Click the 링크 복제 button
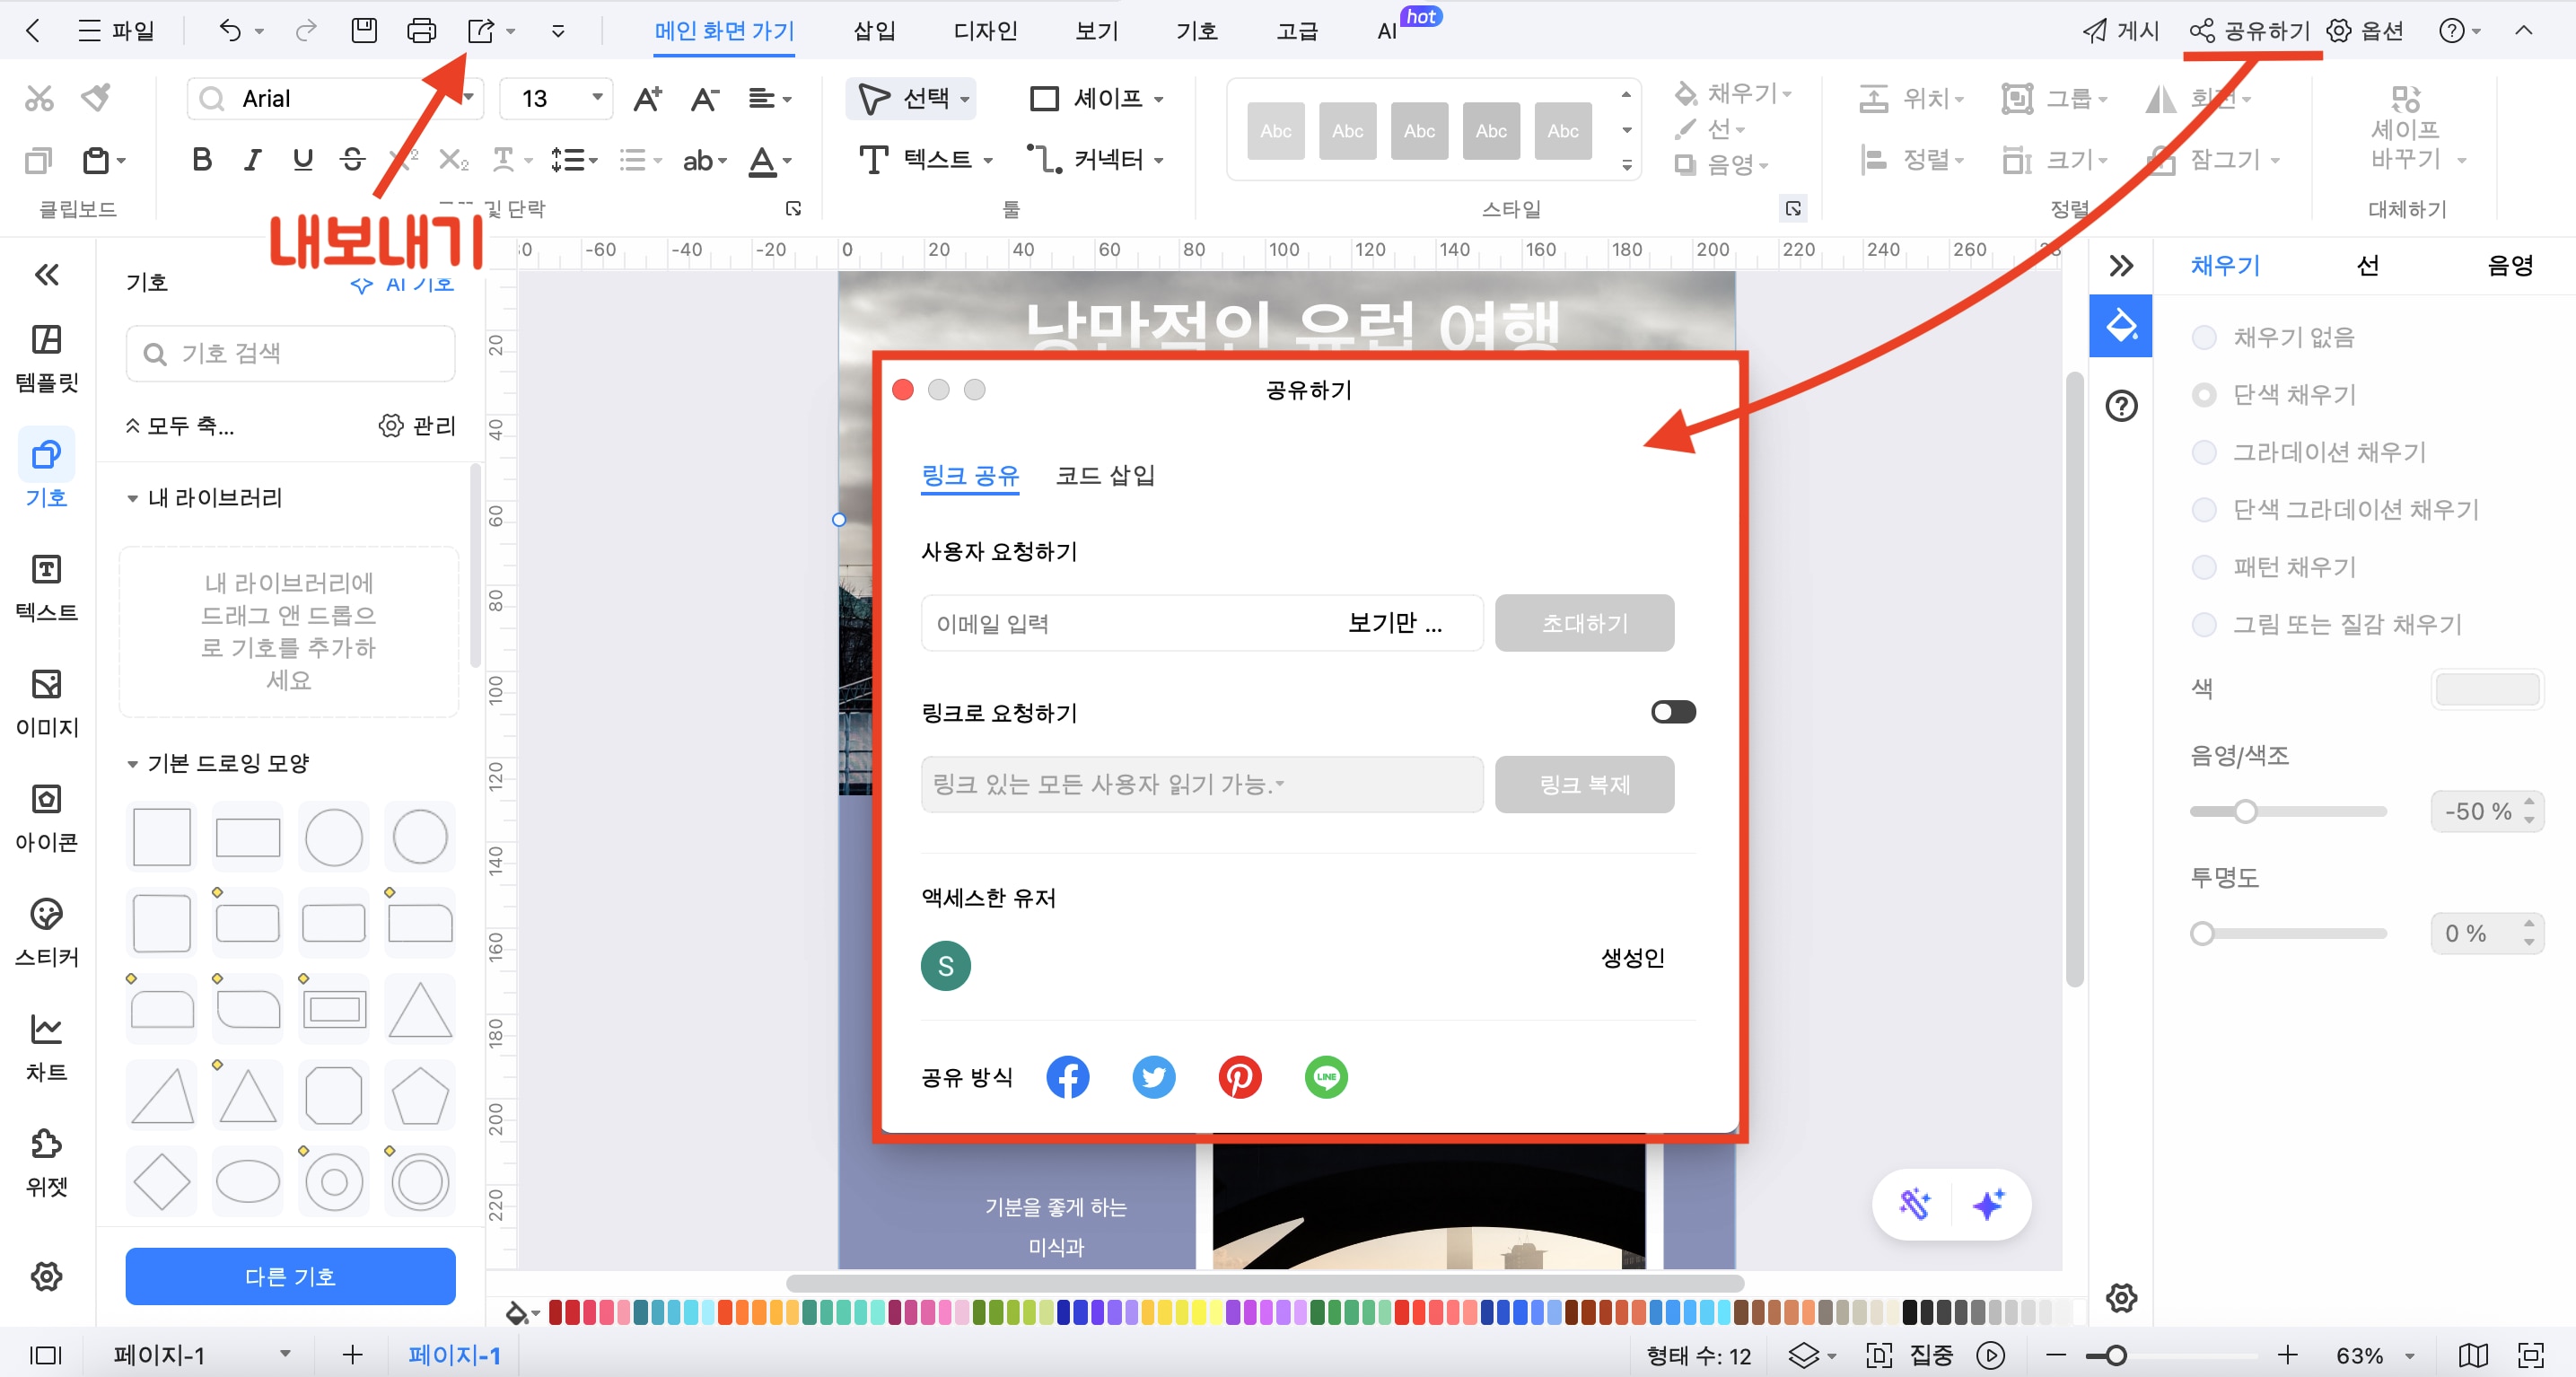2576x1377 pixels. pyautogui.click(x=1584, y=785)
